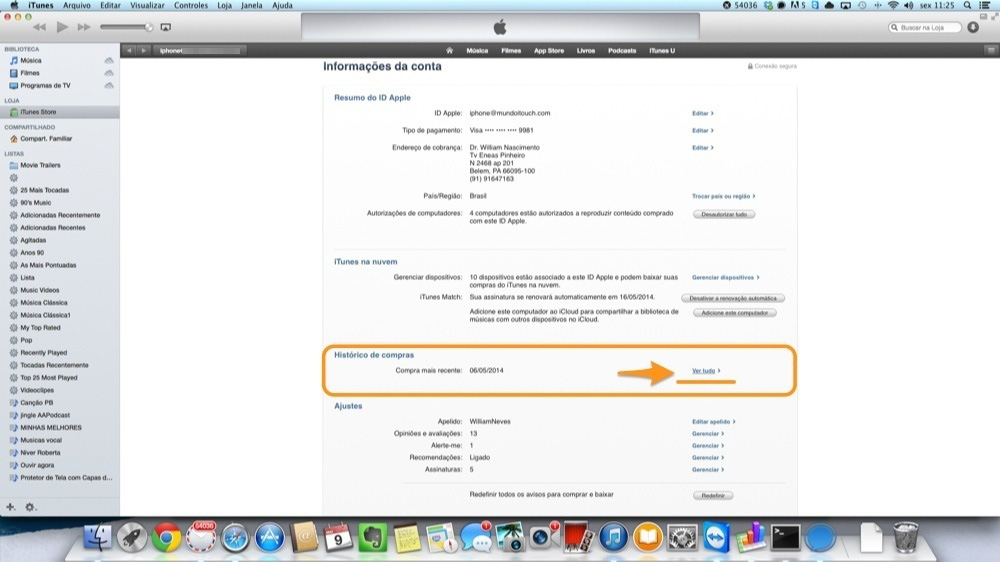
Task: Click Editar link for Tipo de pagamento
Action: [x=702, y=131]
